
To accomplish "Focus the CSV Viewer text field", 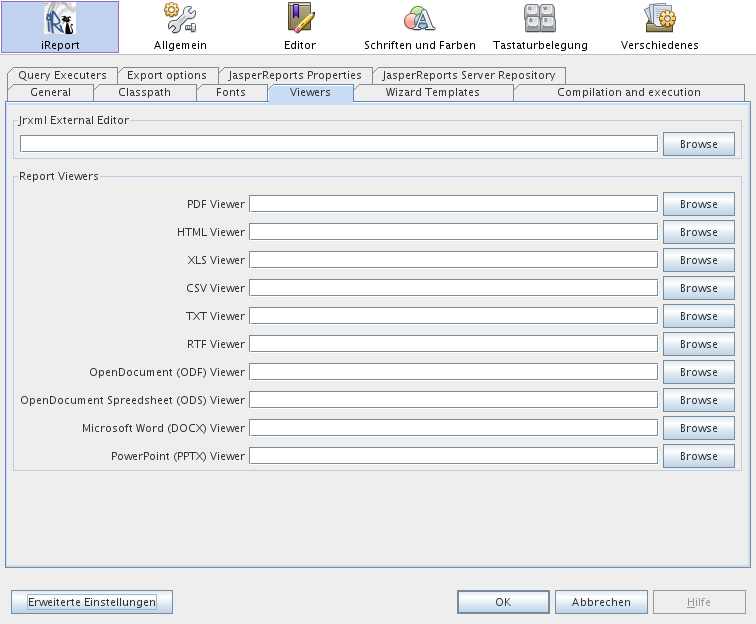I will pyautogui.click(x=453, y=288).
